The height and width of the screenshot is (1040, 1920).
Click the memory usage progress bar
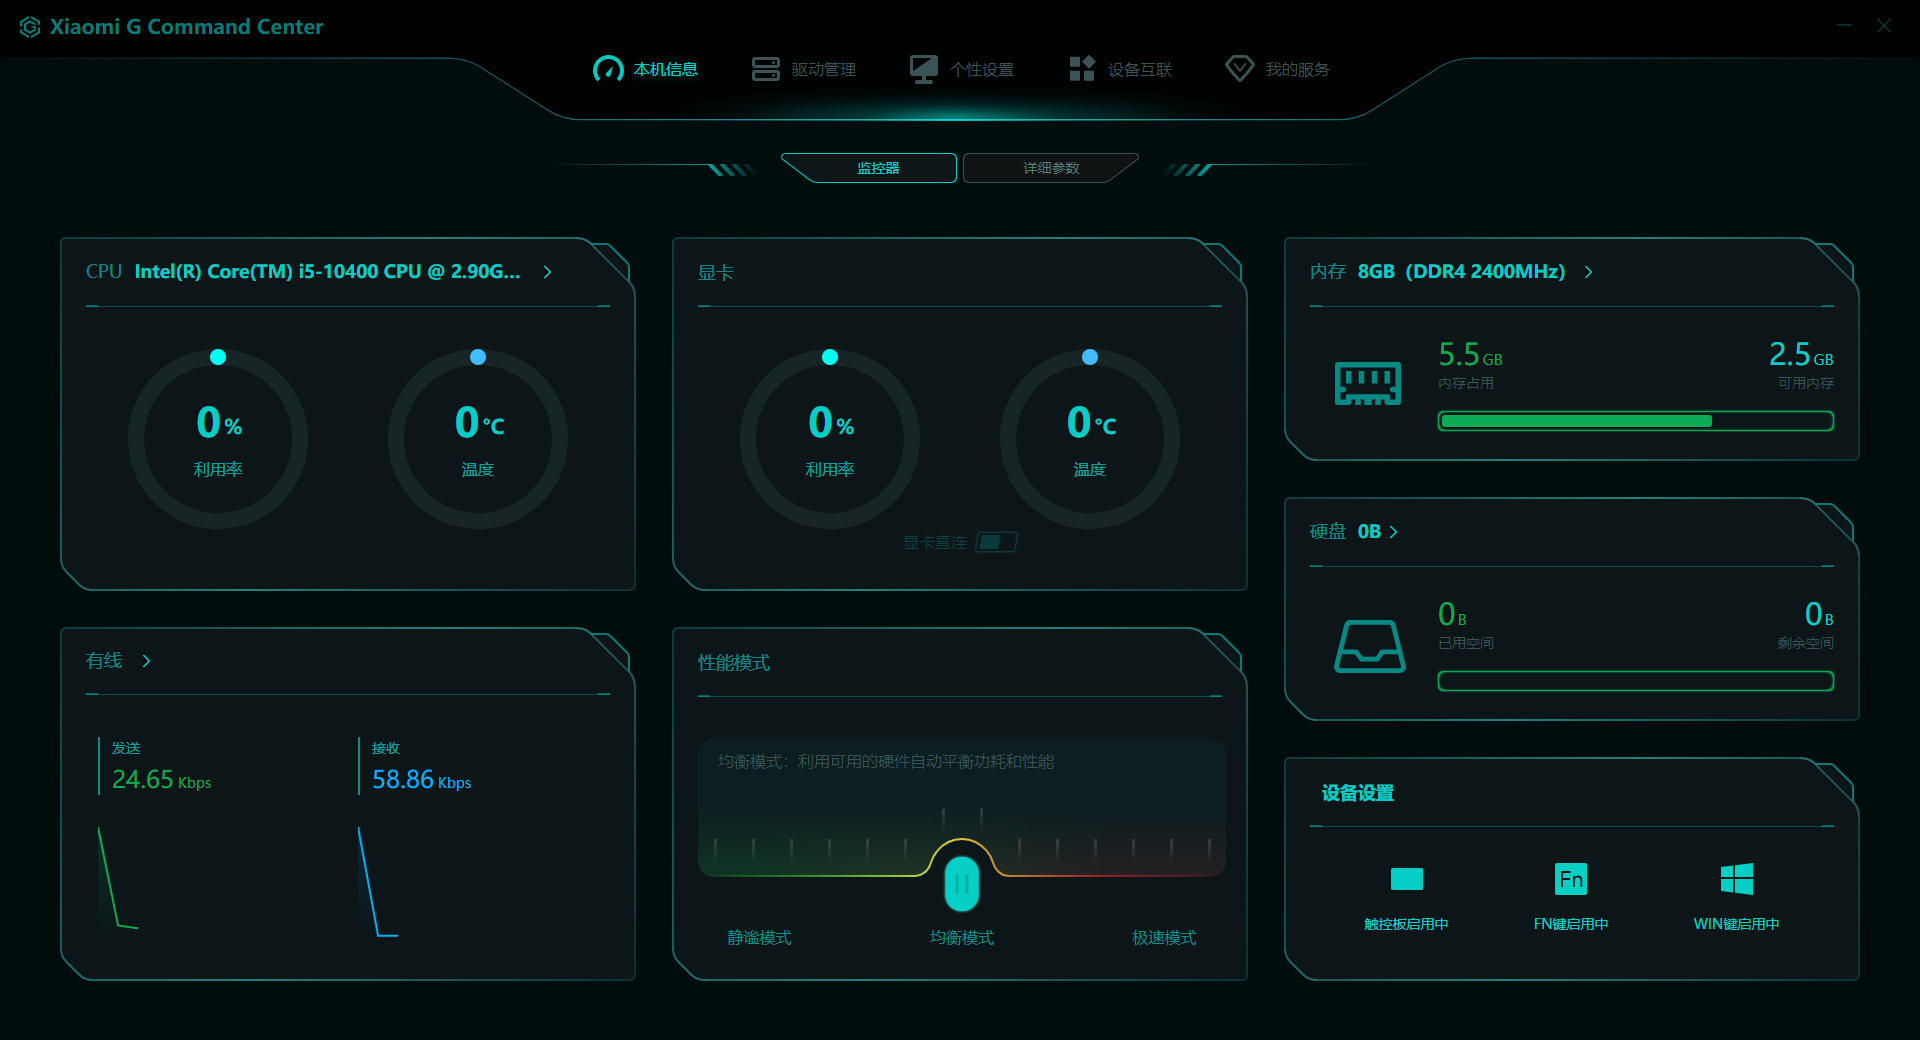click(x=1636, y=421)
